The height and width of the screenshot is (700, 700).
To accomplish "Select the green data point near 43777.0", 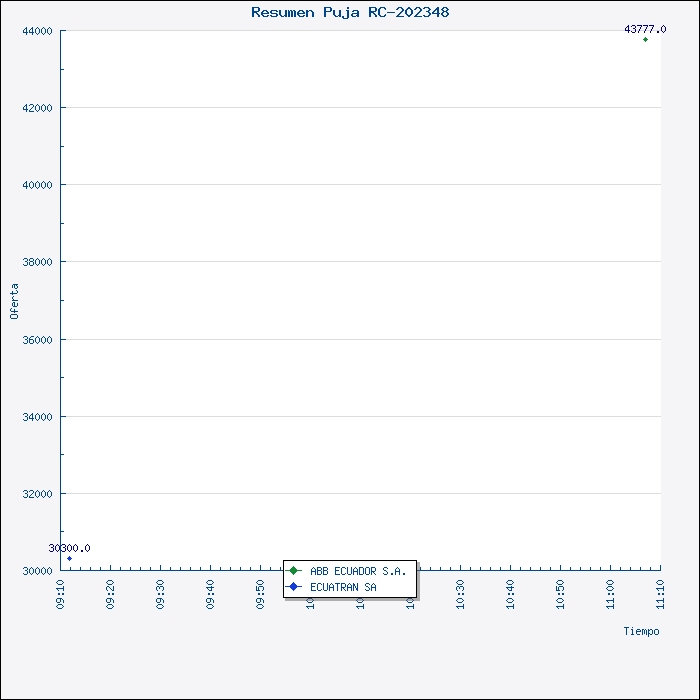I will (x=645, y=40).
